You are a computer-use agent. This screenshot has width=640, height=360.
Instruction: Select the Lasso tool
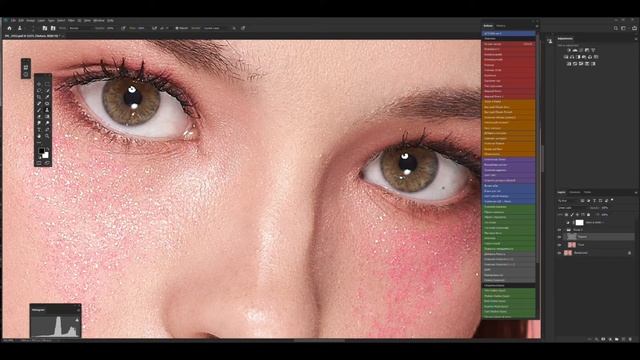pos(39,91)
